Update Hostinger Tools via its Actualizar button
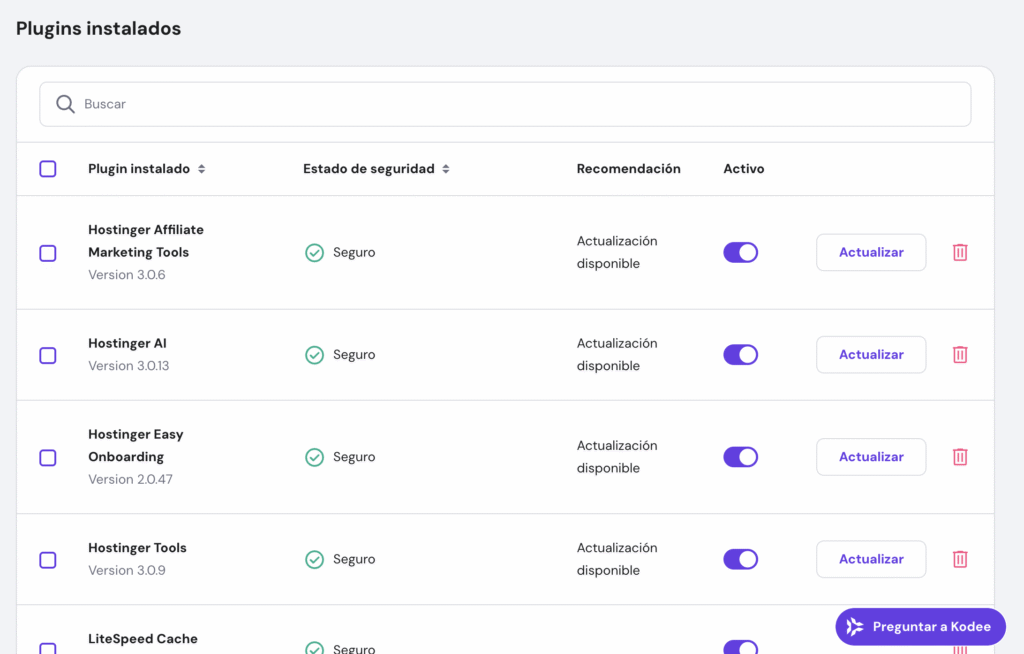 [870, 559]
